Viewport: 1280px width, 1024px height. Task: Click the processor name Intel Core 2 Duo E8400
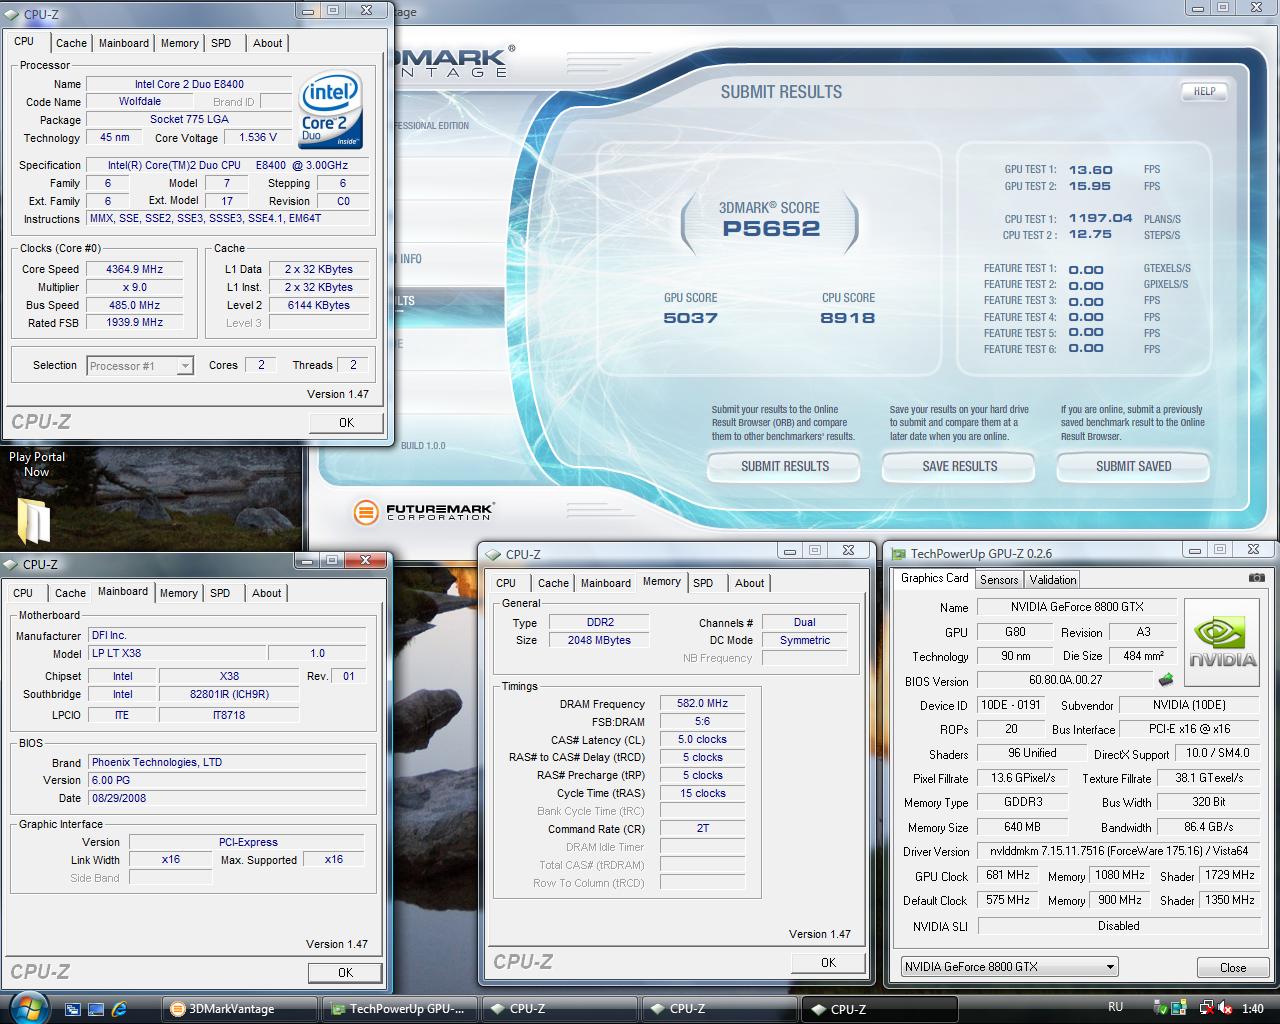[x=189, y=84]
